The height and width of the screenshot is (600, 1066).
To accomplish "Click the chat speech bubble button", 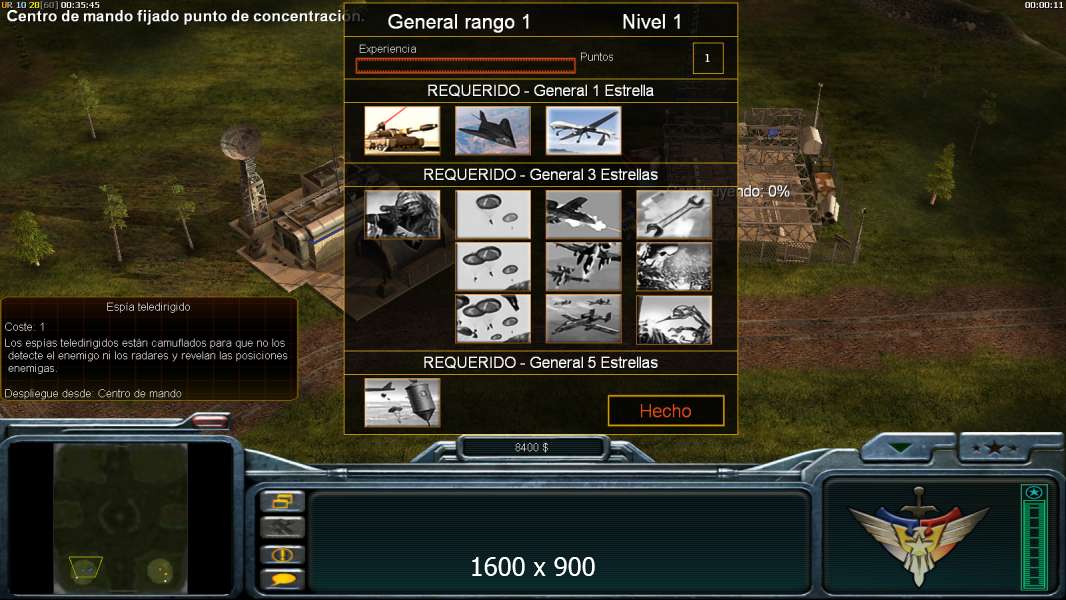I will [x=282, y=579].
